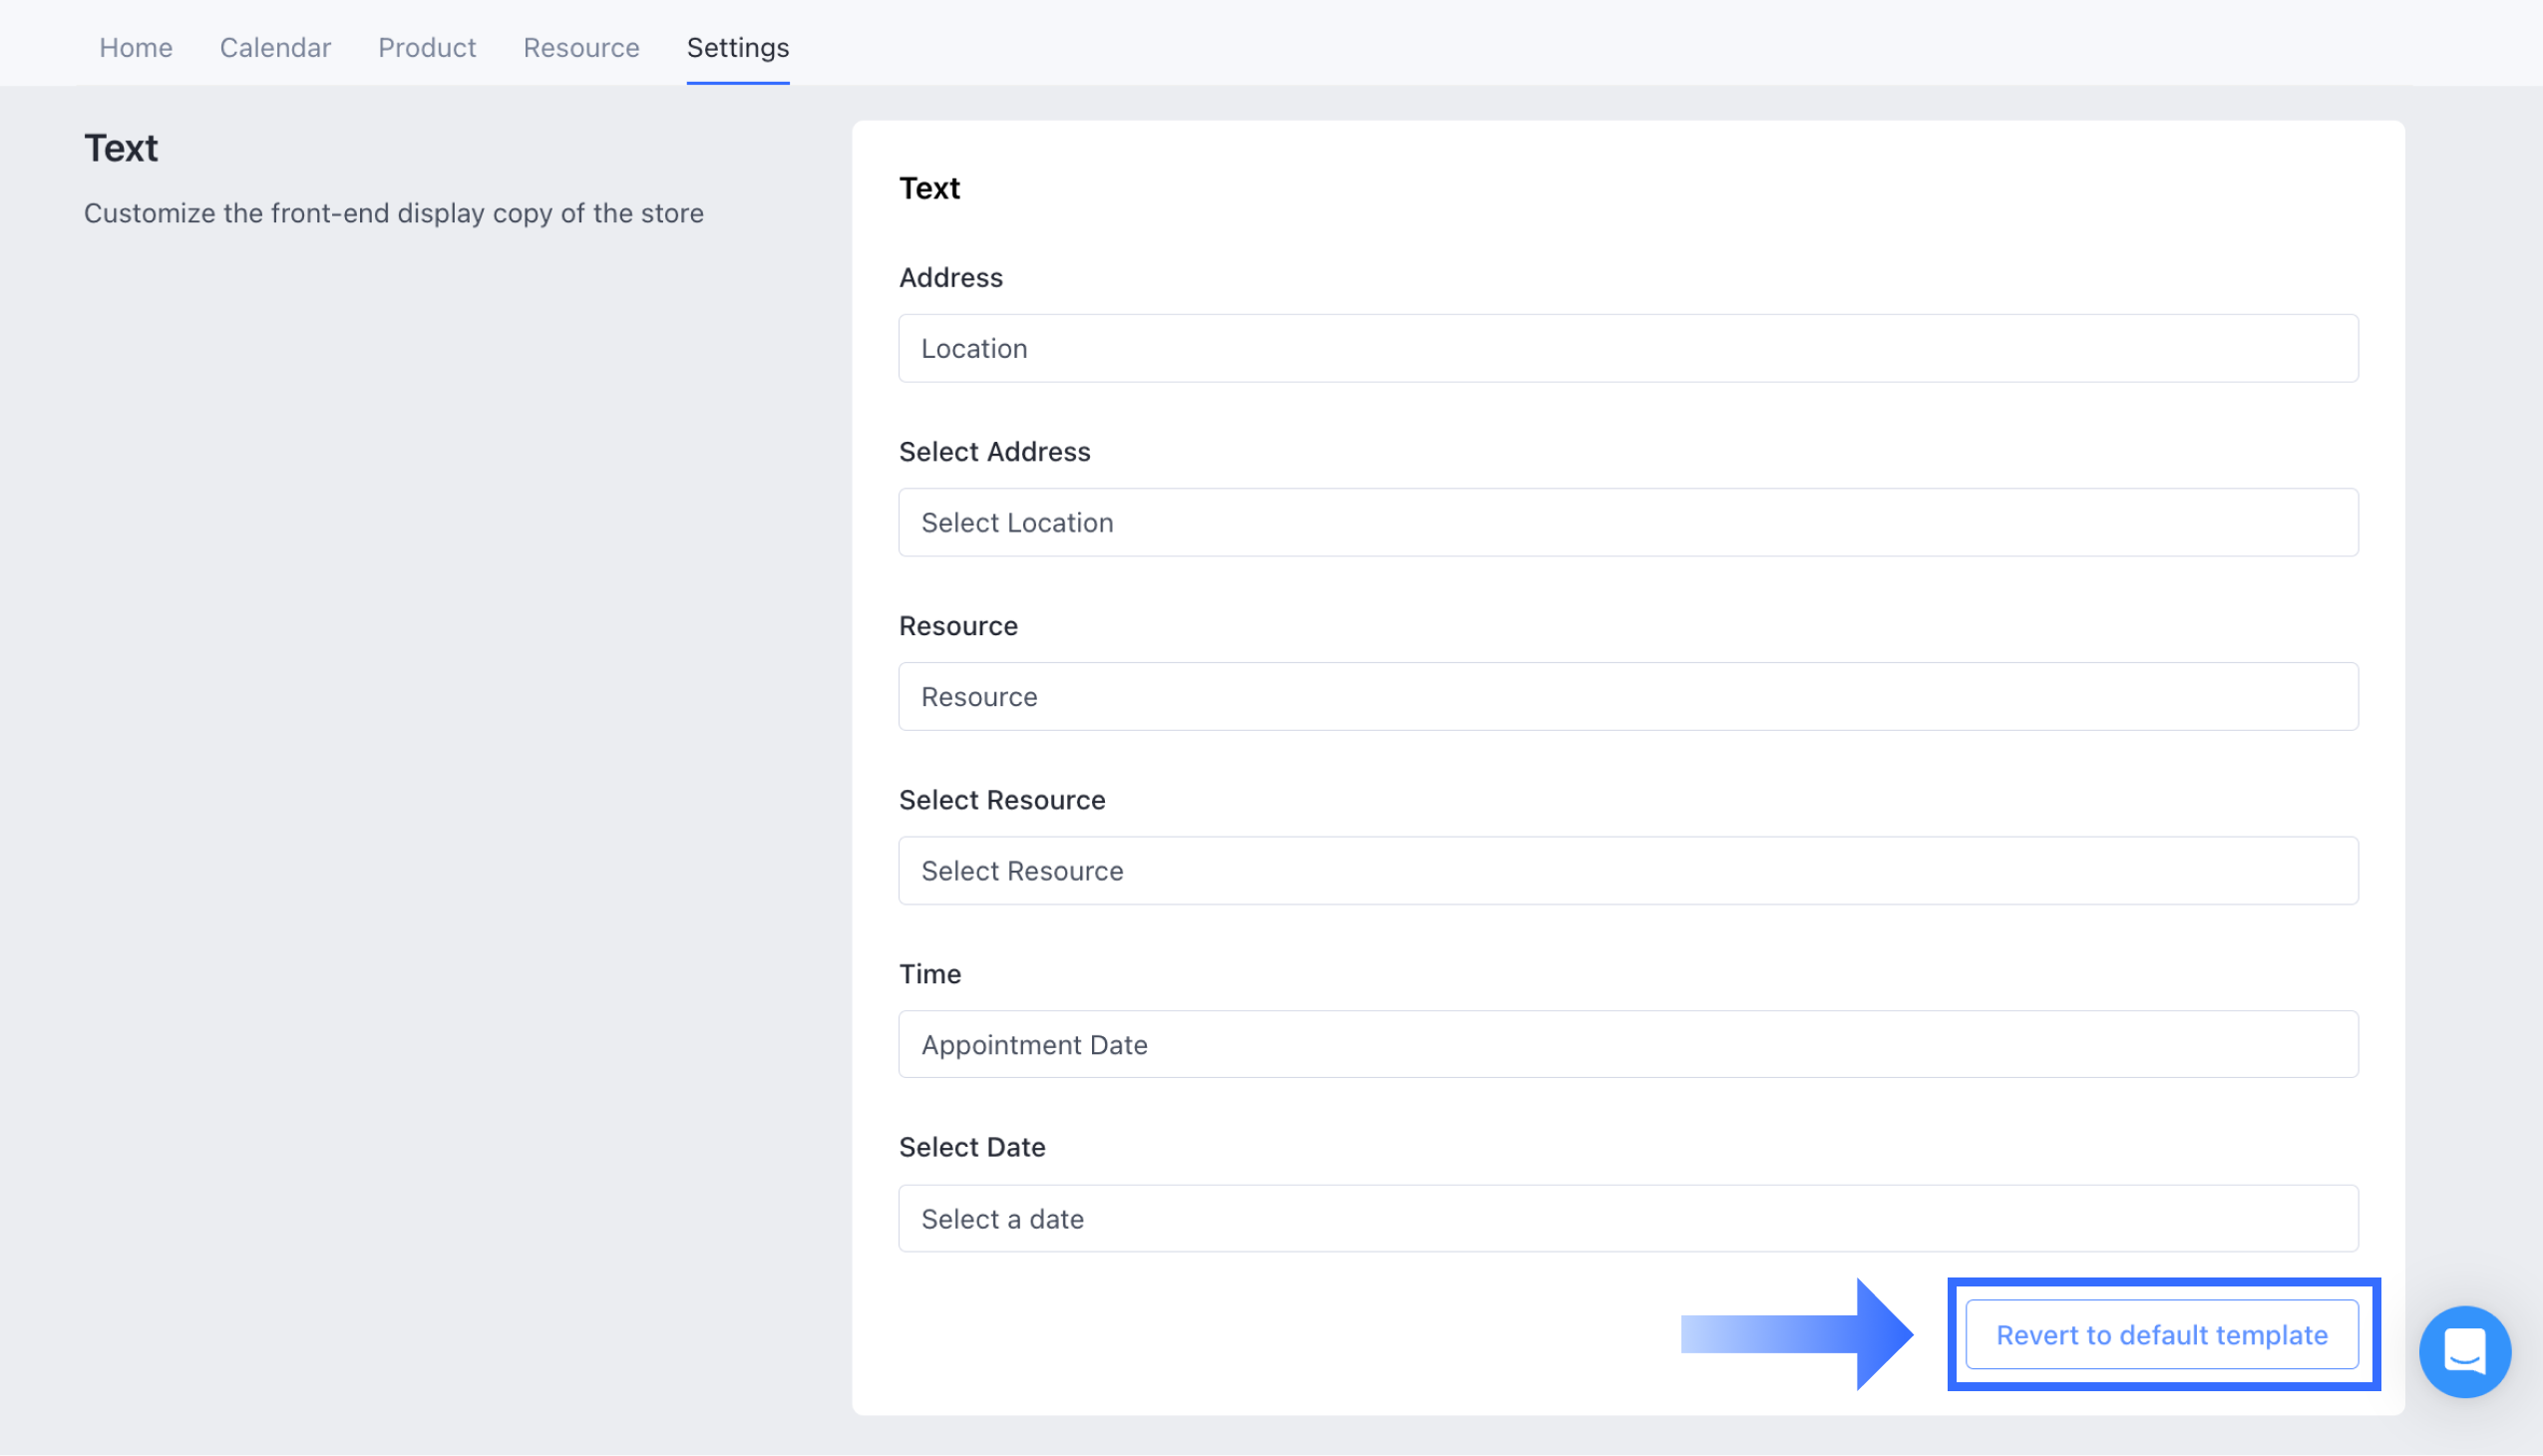The width and height of the screenshot is (2543, 1456).
Task: Focus the Select Address text field
Action: [1627, 522]
